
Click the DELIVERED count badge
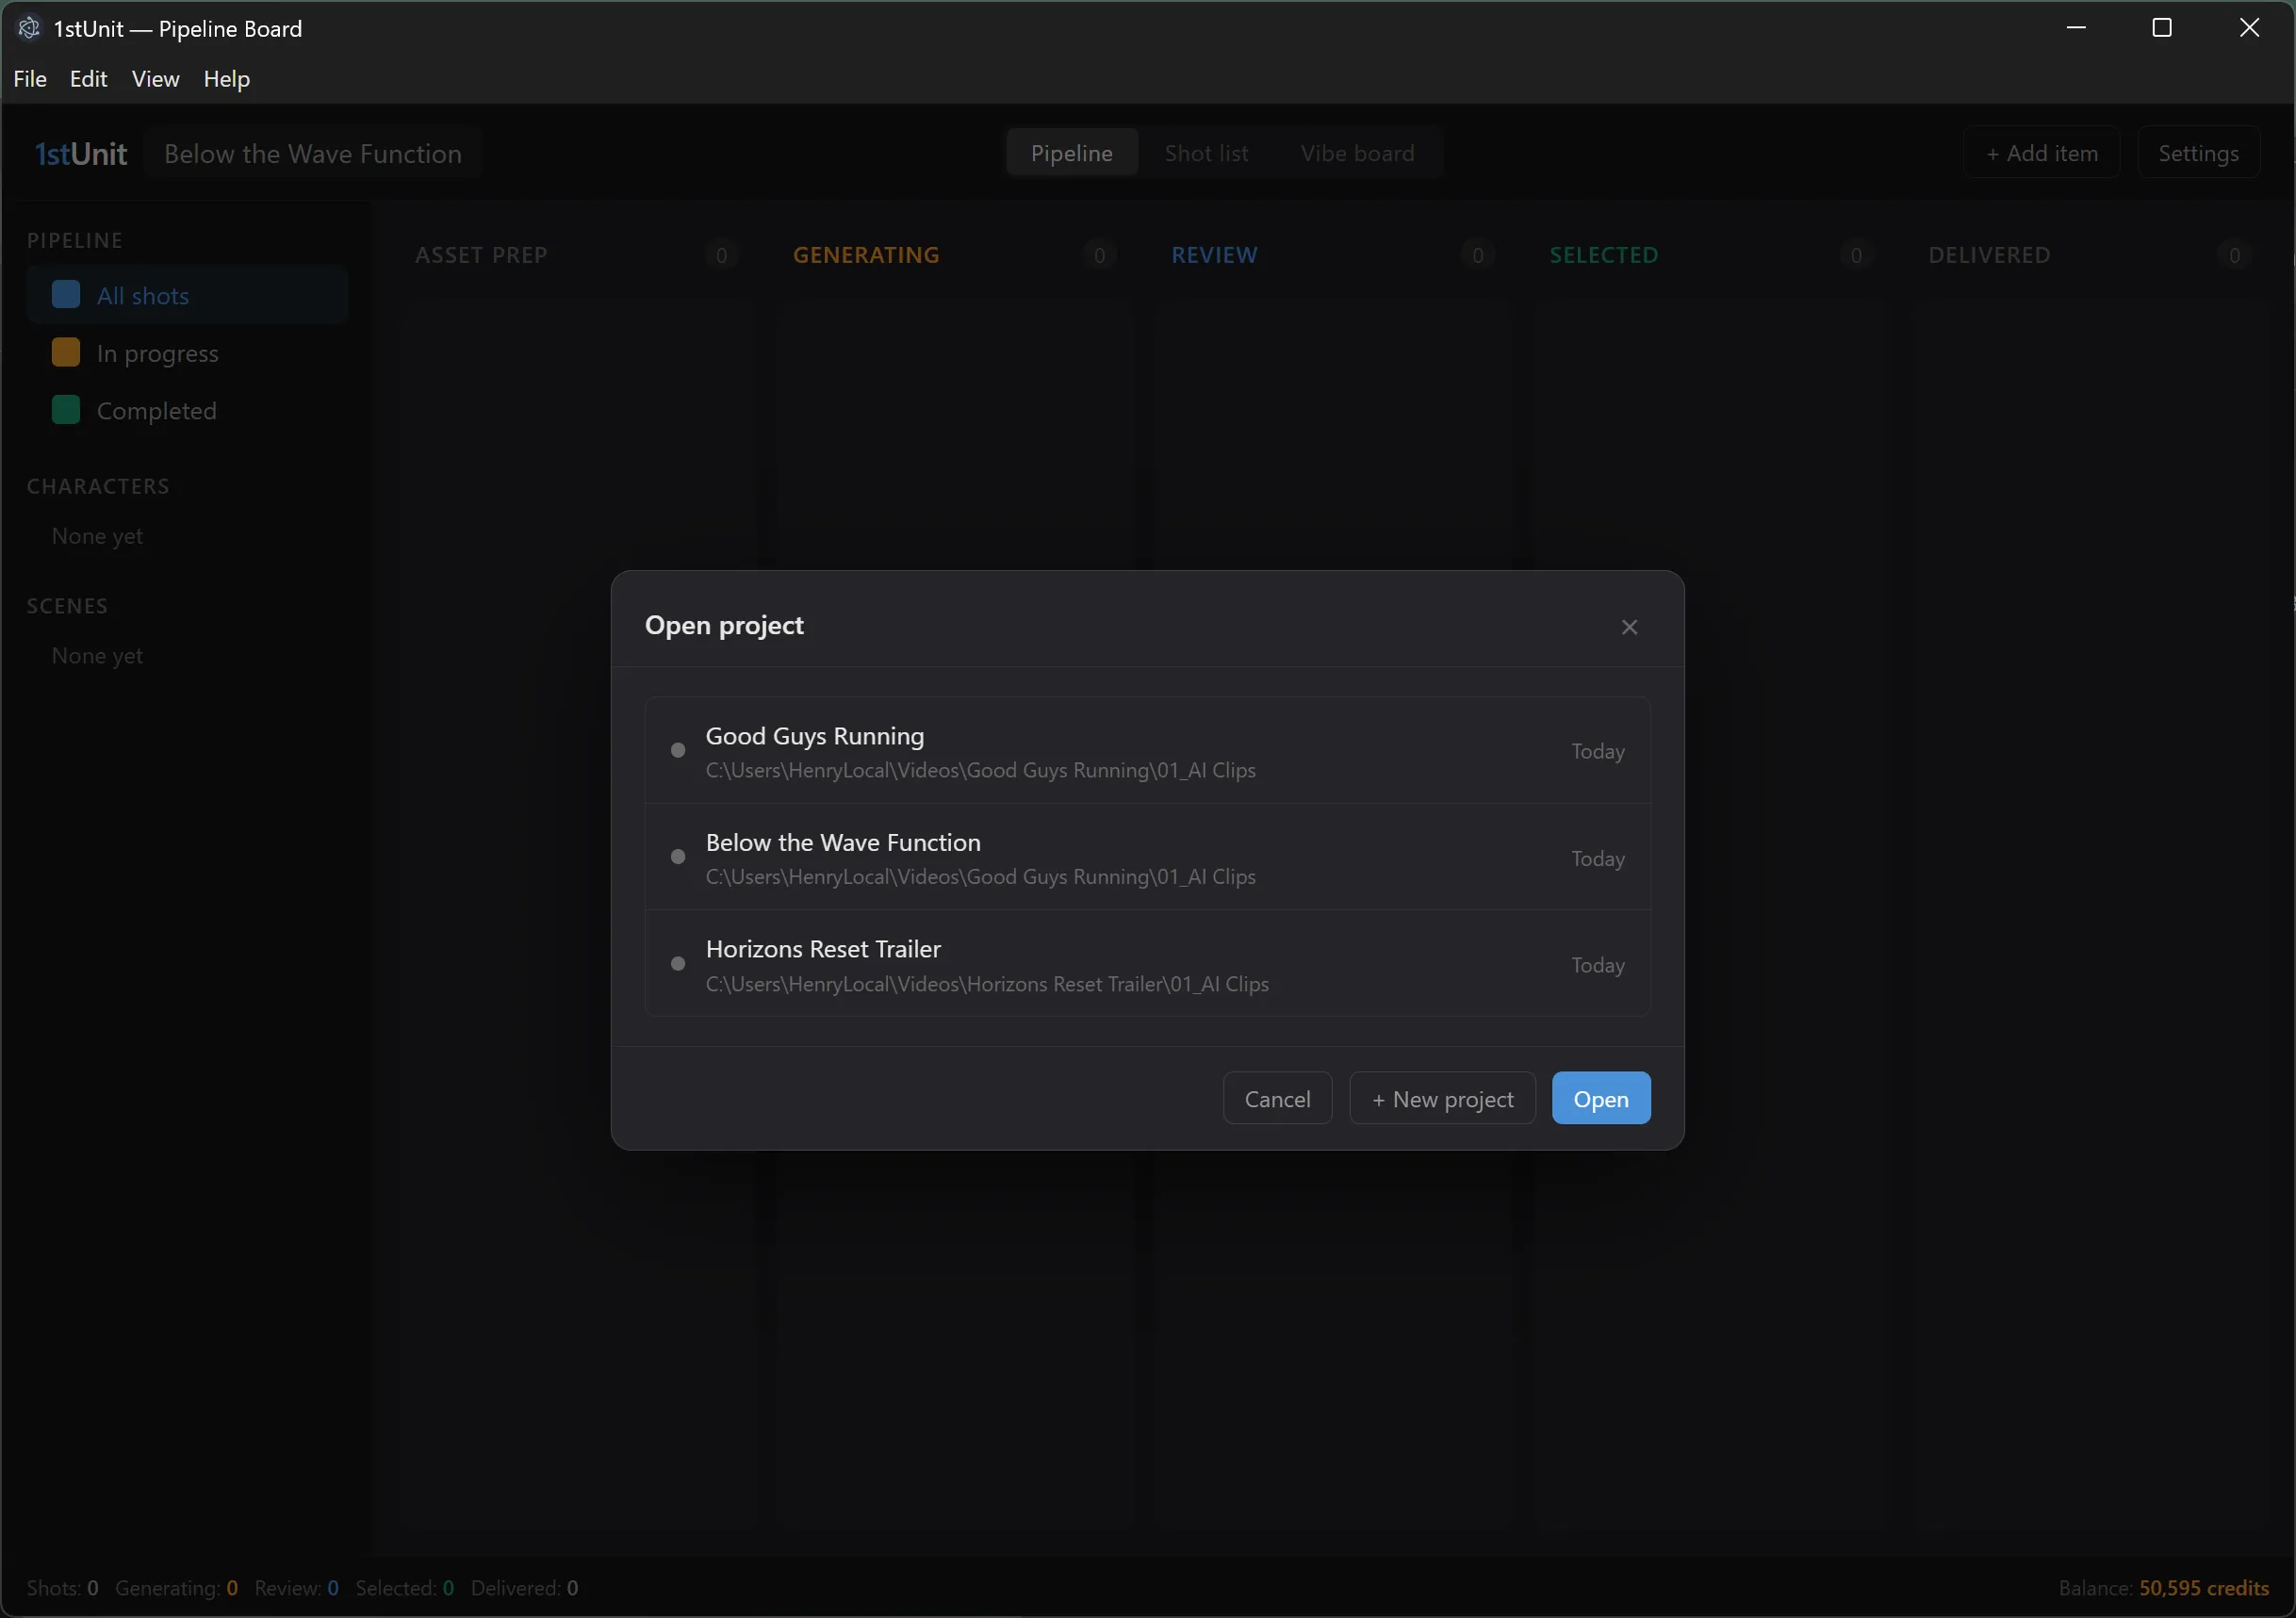point(2234,255)
